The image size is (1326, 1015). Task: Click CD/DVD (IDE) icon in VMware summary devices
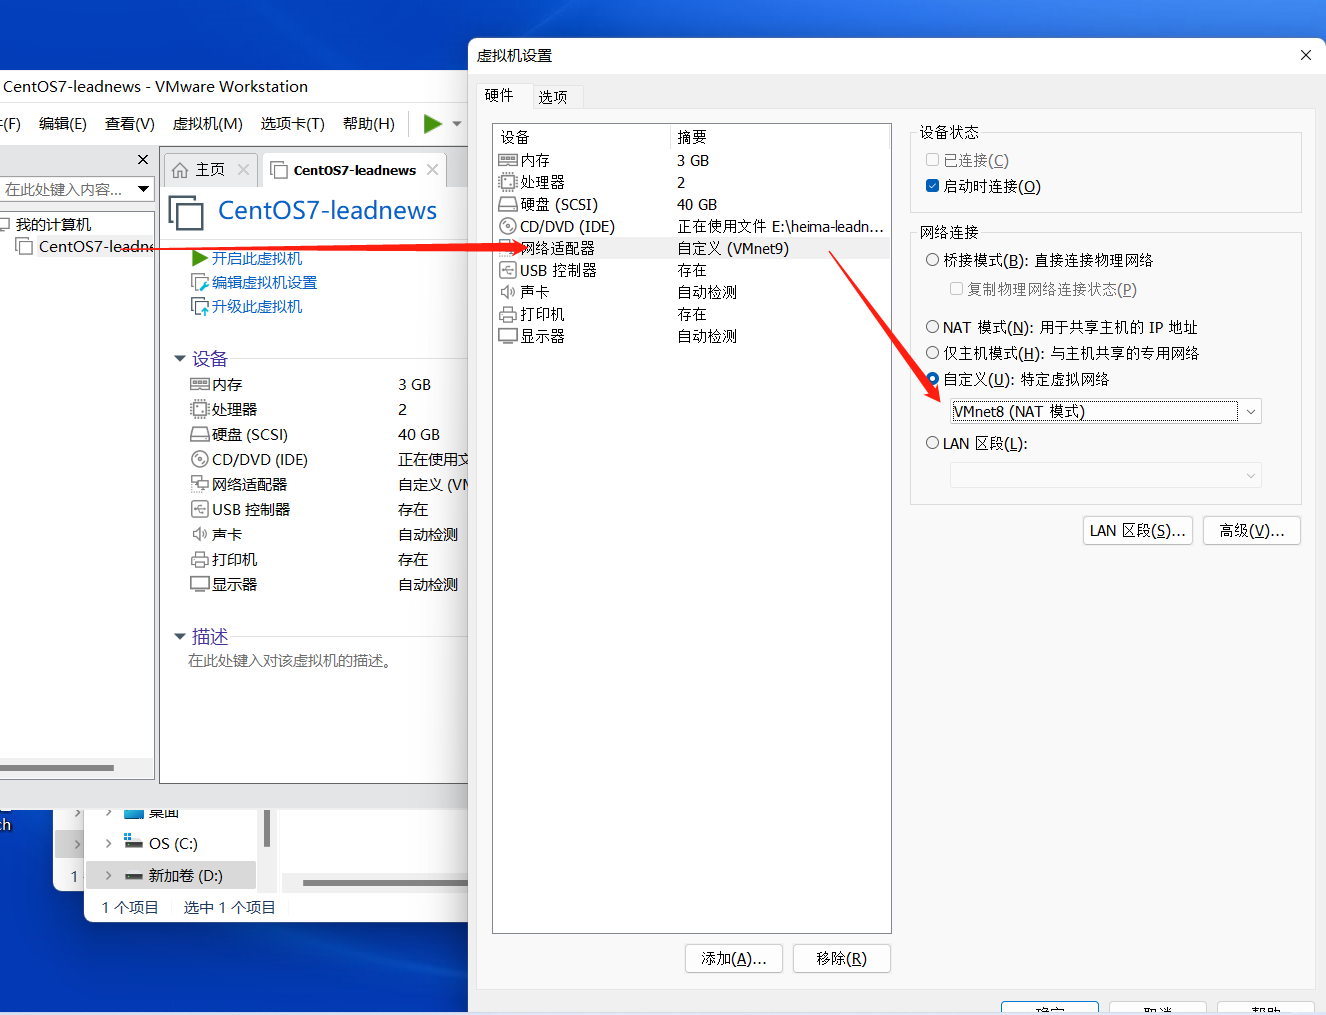(x=200, y=459)
